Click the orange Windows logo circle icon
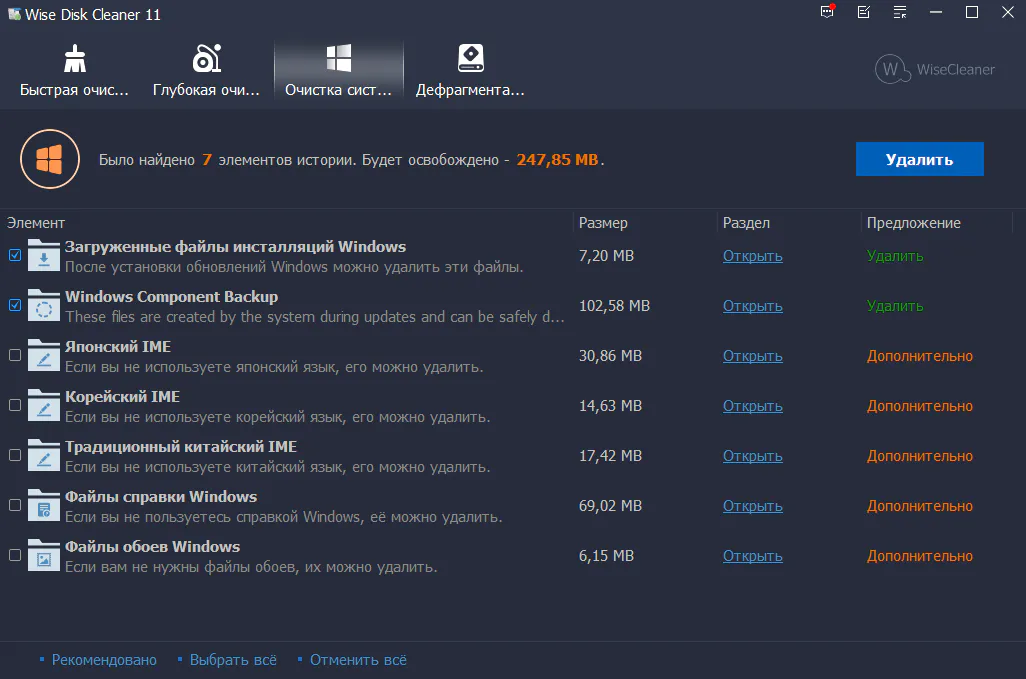Image resolution: width=1026 pixels, height=679 pixels. click(50, 159)
